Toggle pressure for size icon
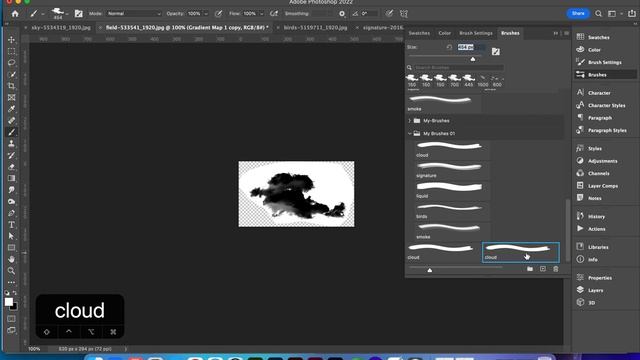 [389, 13]
